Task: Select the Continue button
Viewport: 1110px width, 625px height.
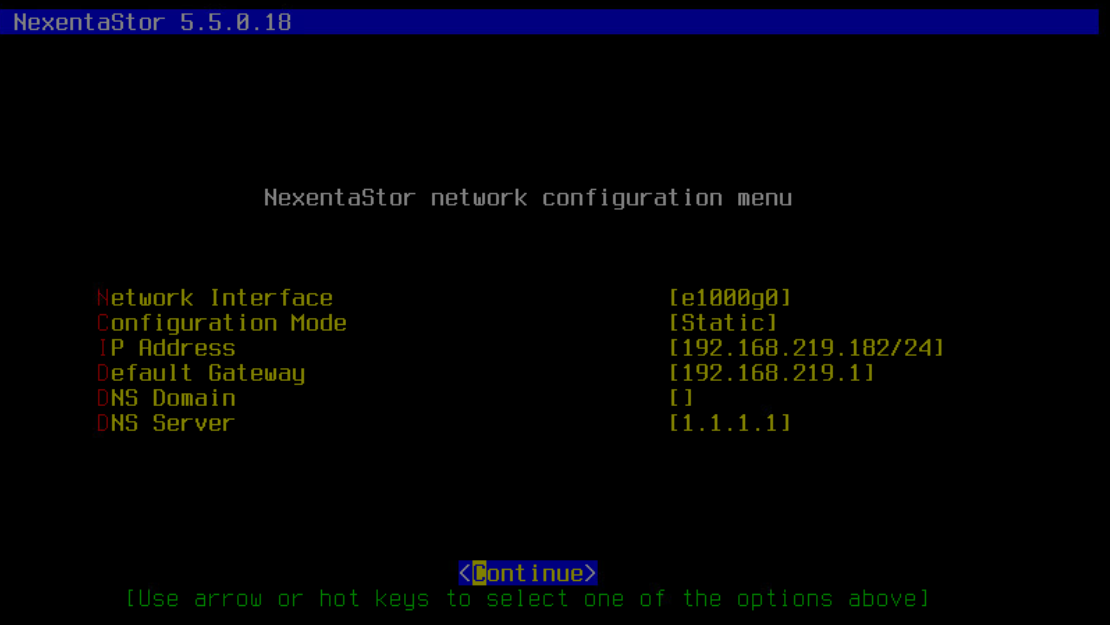Action: [x=527, y=573]
